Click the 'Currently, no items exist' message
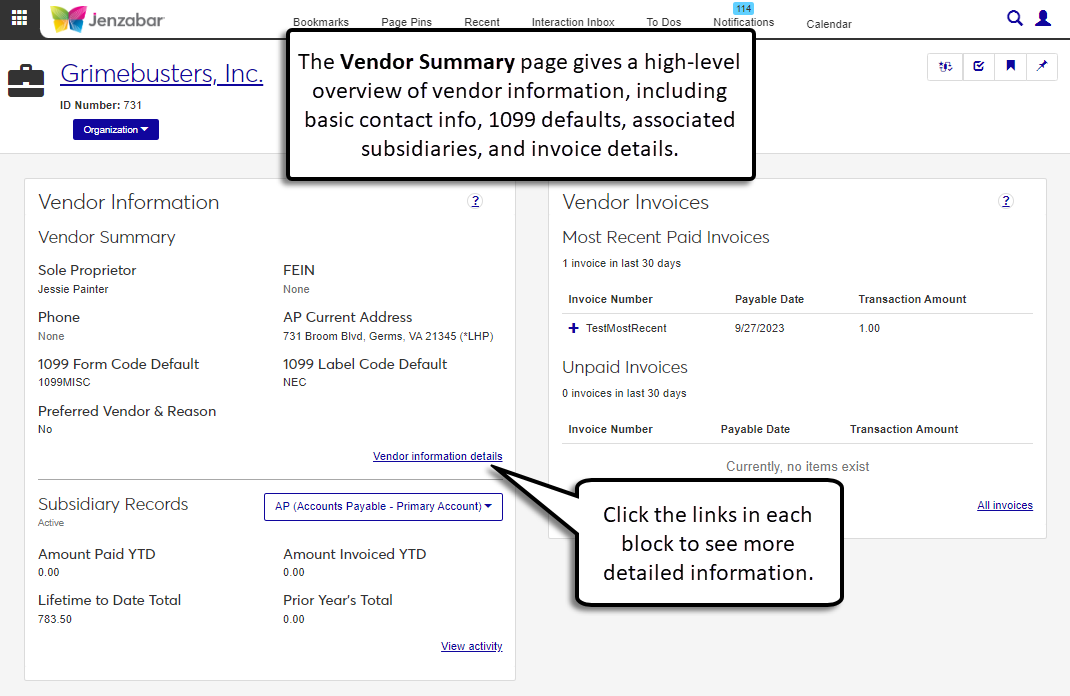Screen dimensions: 1070x696 pos(798,467)
